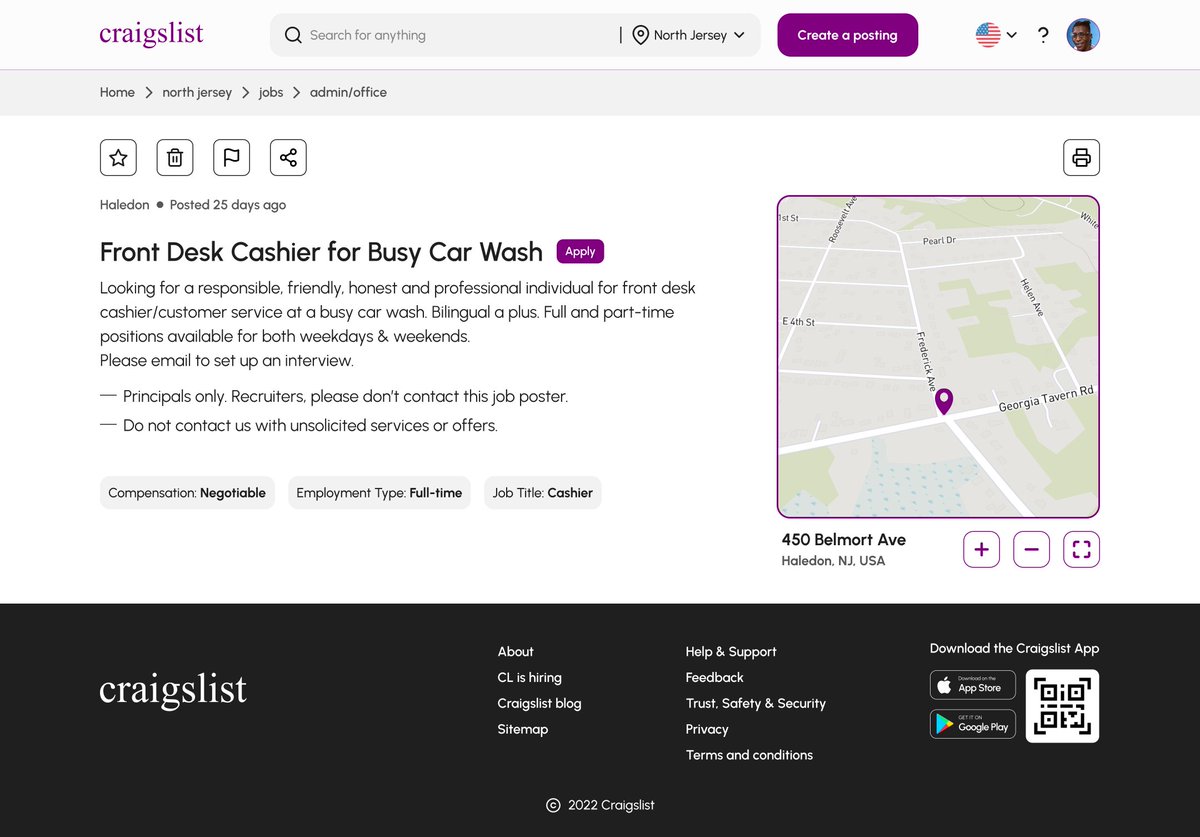Open the CL is hiring link
The height and width of the screenshot is (837, 1200).
(x=530, y=677)
